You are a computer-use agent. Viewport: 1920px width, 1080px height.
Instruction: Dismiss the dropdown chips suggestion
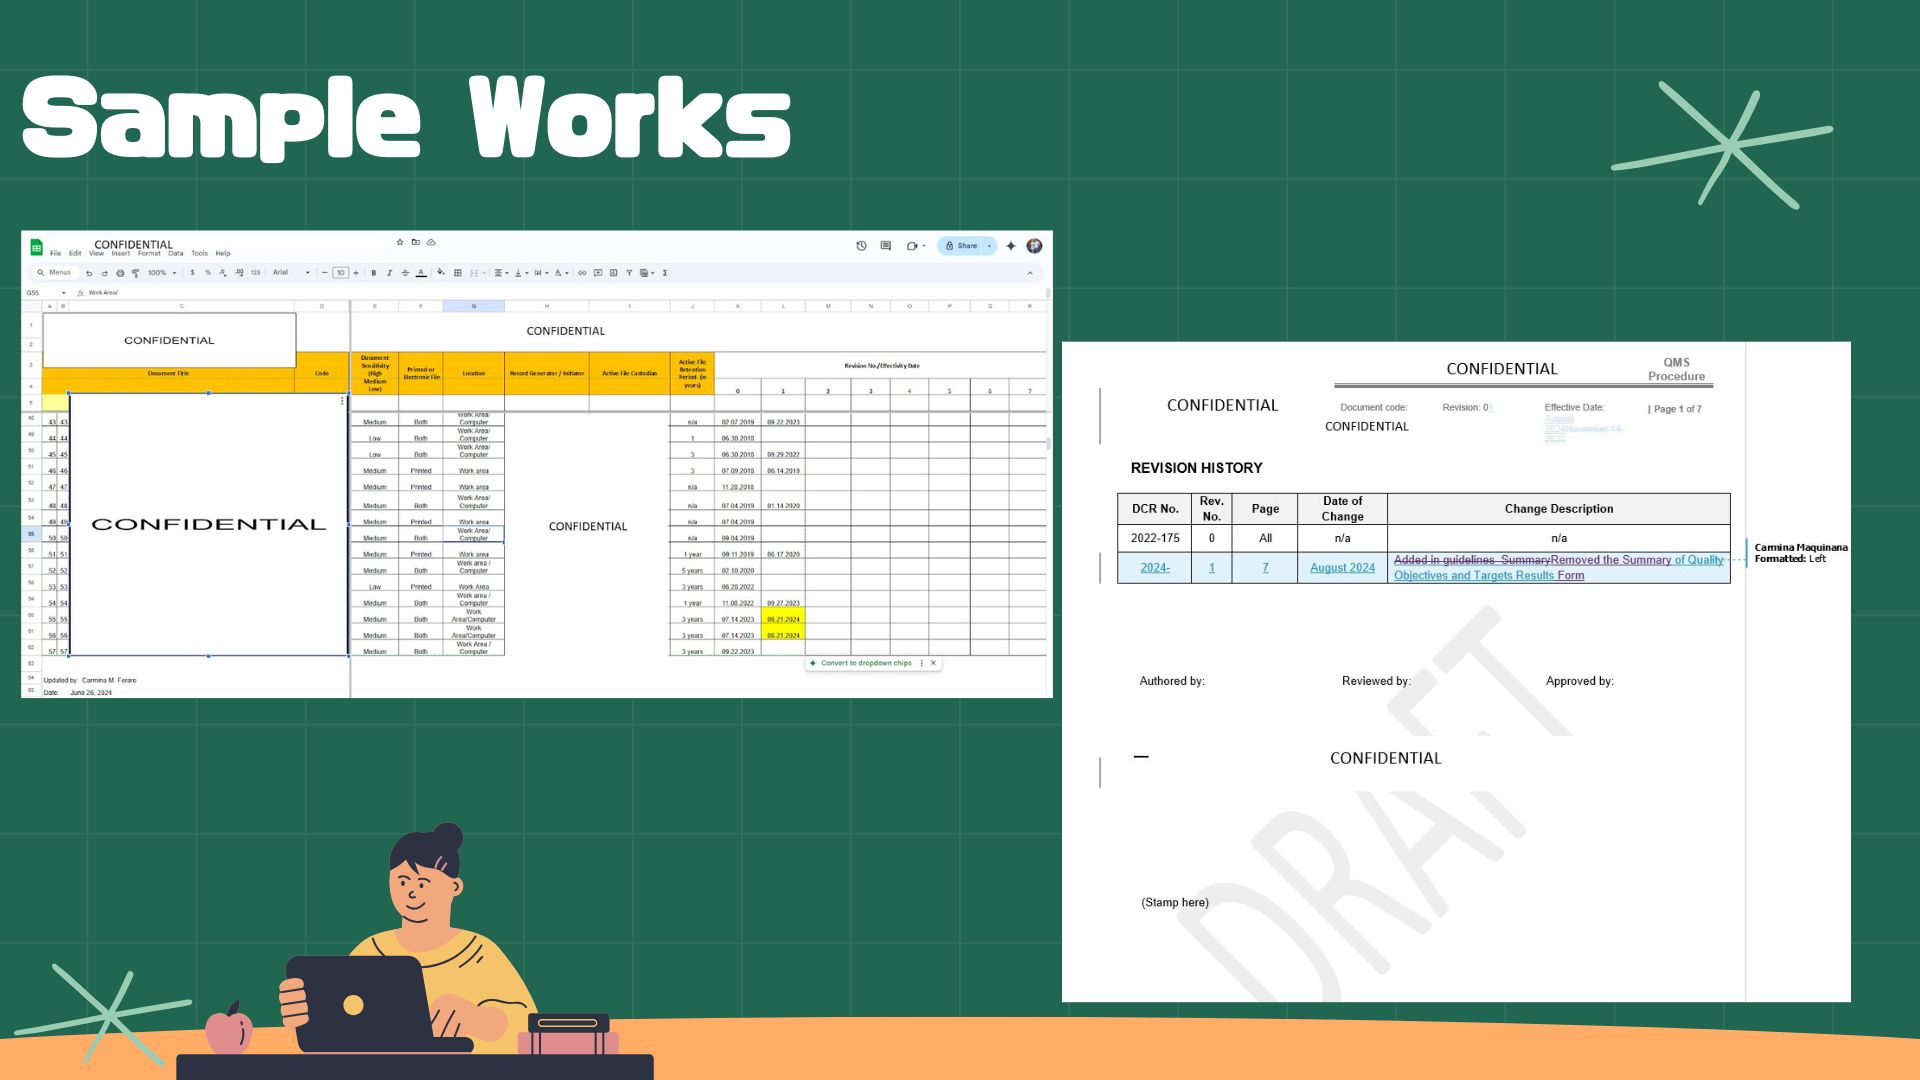point(933,663)
